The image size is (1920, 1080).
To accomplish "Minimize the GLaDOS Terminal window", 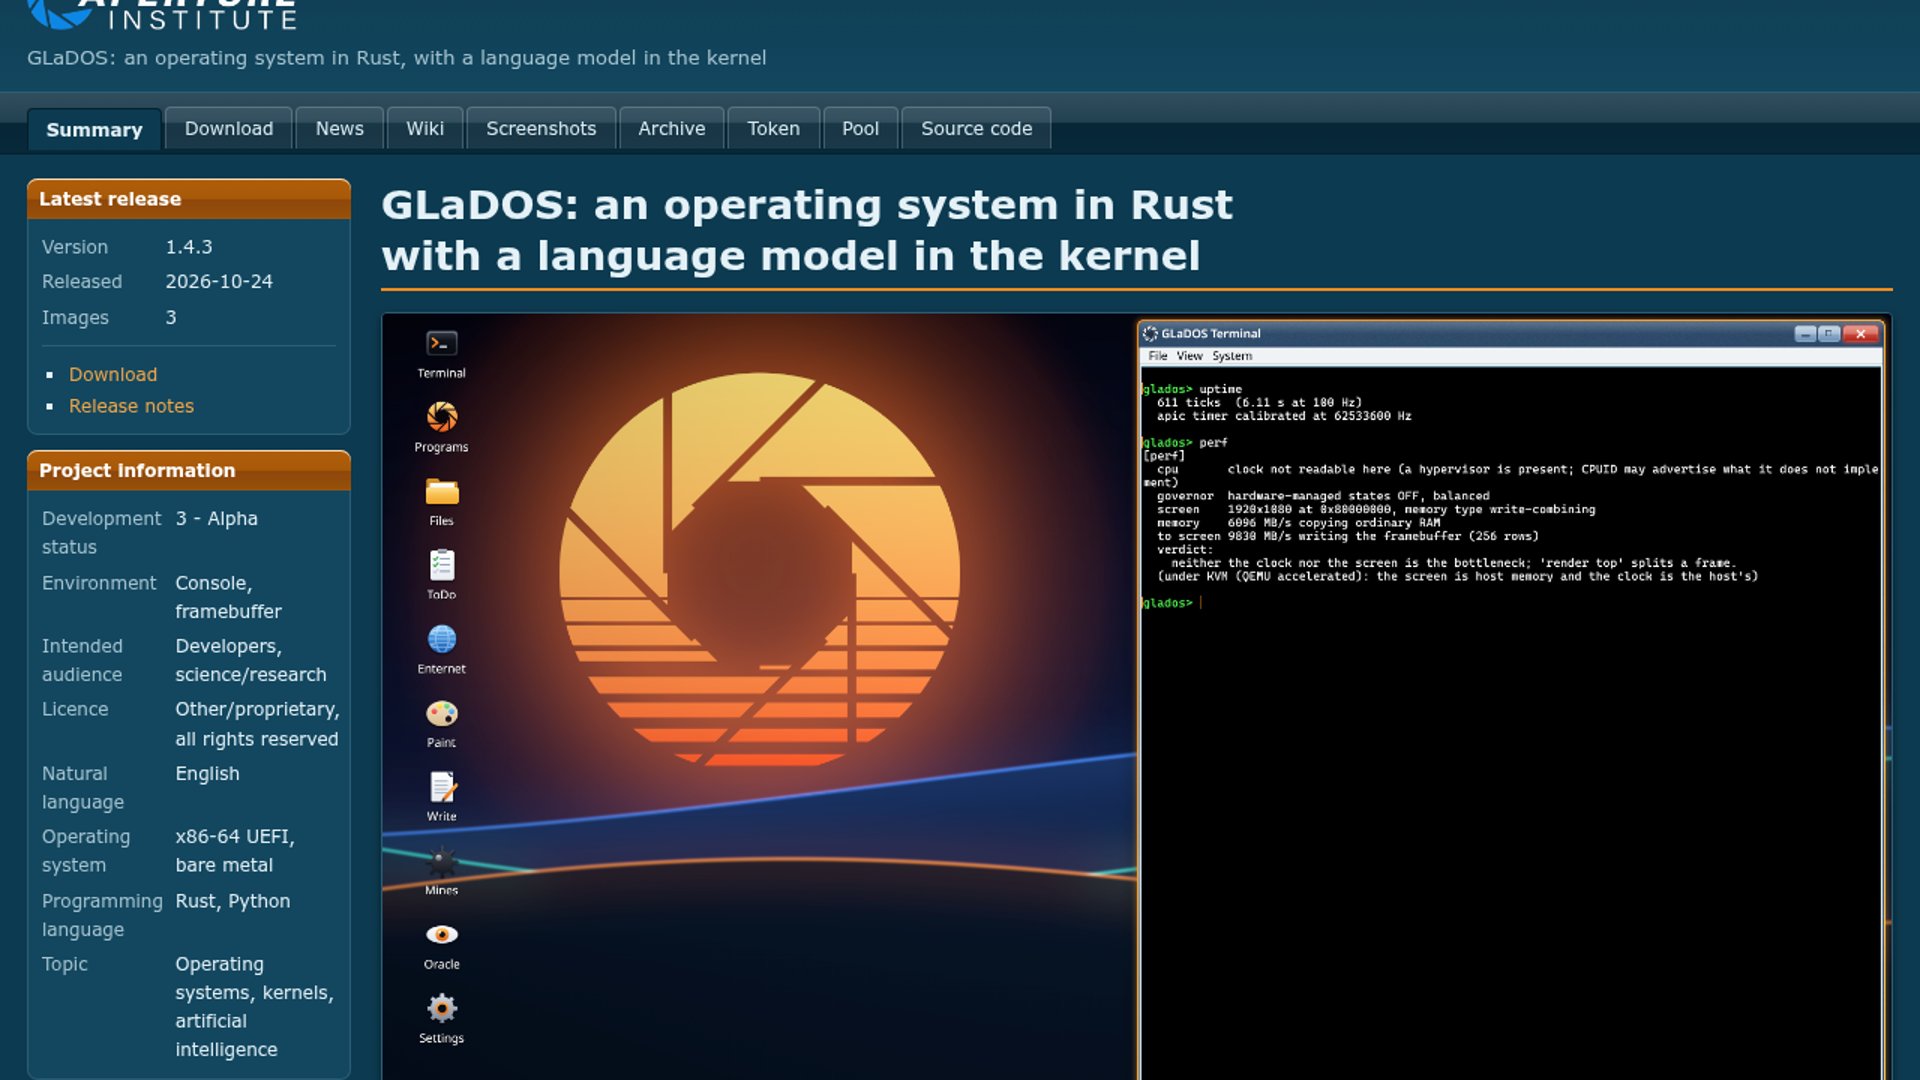I will [1805, 334].
